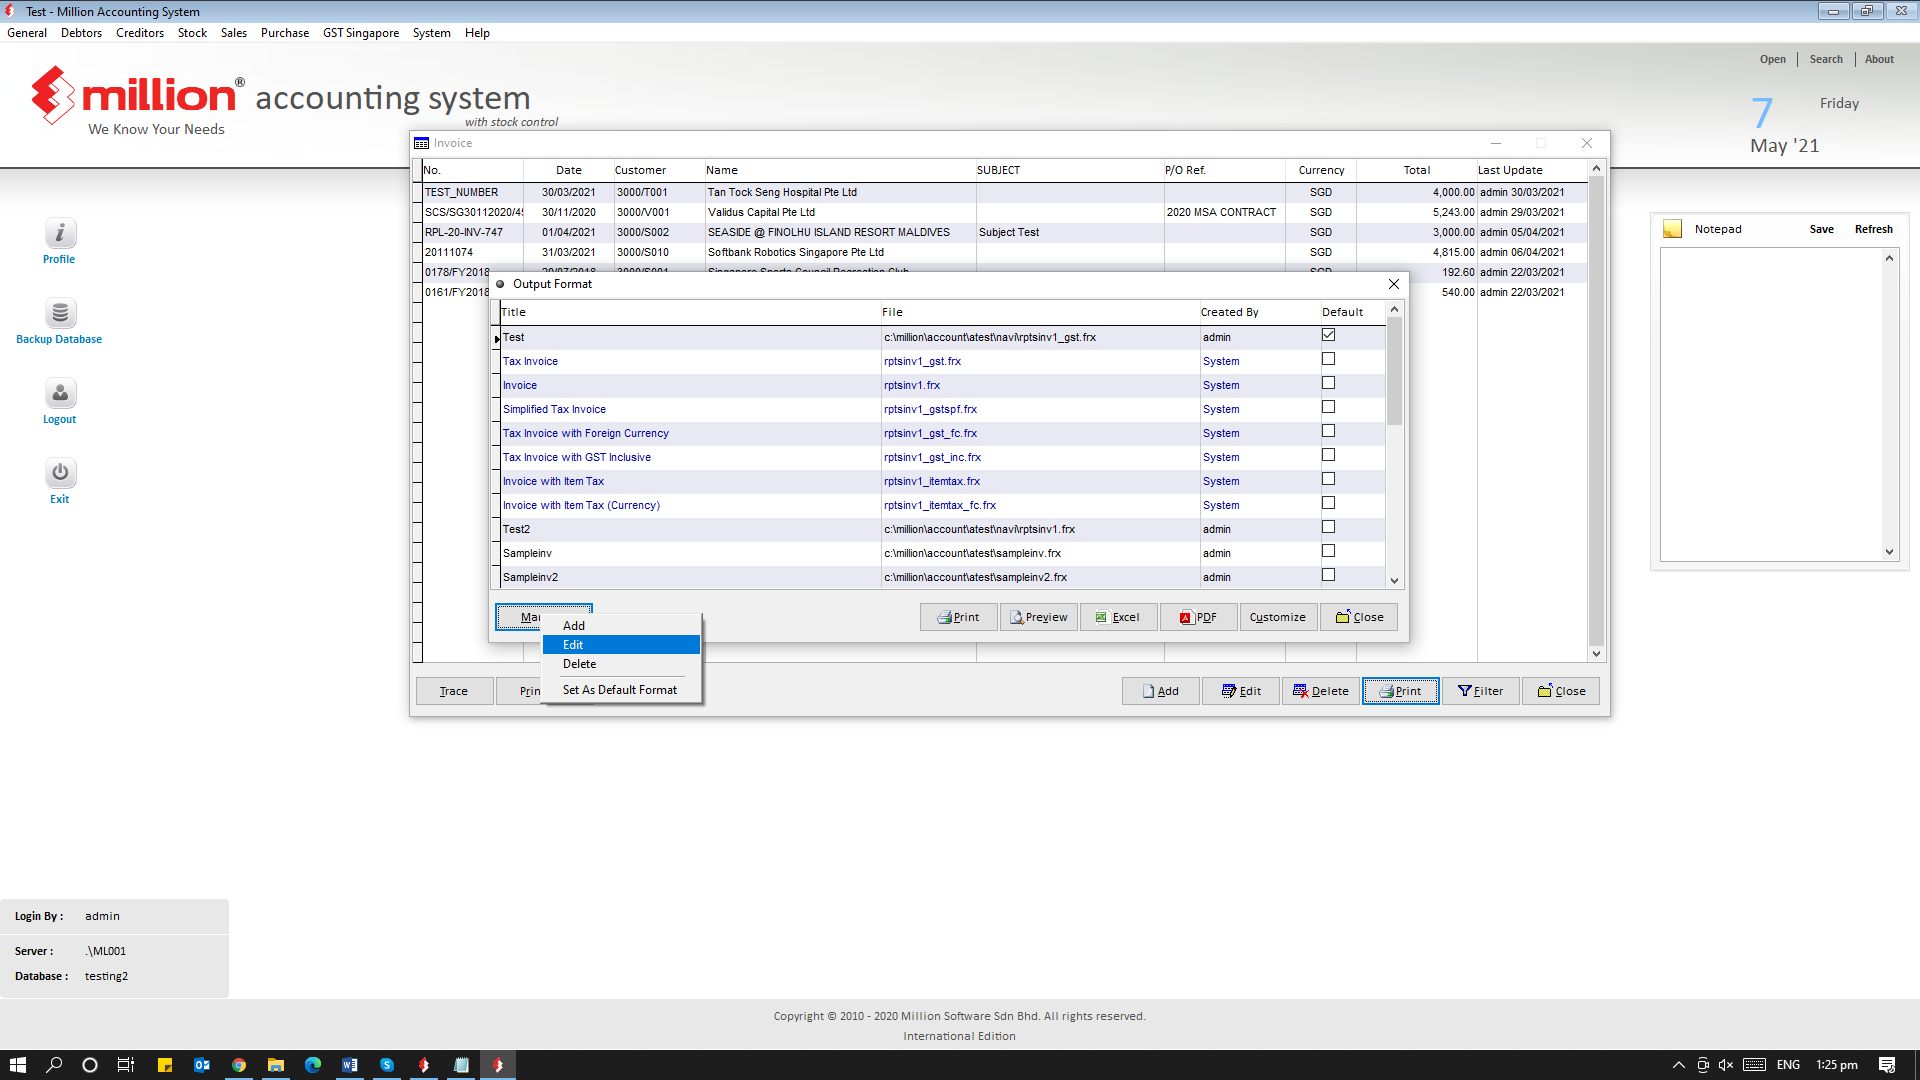Screen dimensions: 1920x1080
Task: Open the Profile icon in sidebar
Action: click(x=60, y=233)
